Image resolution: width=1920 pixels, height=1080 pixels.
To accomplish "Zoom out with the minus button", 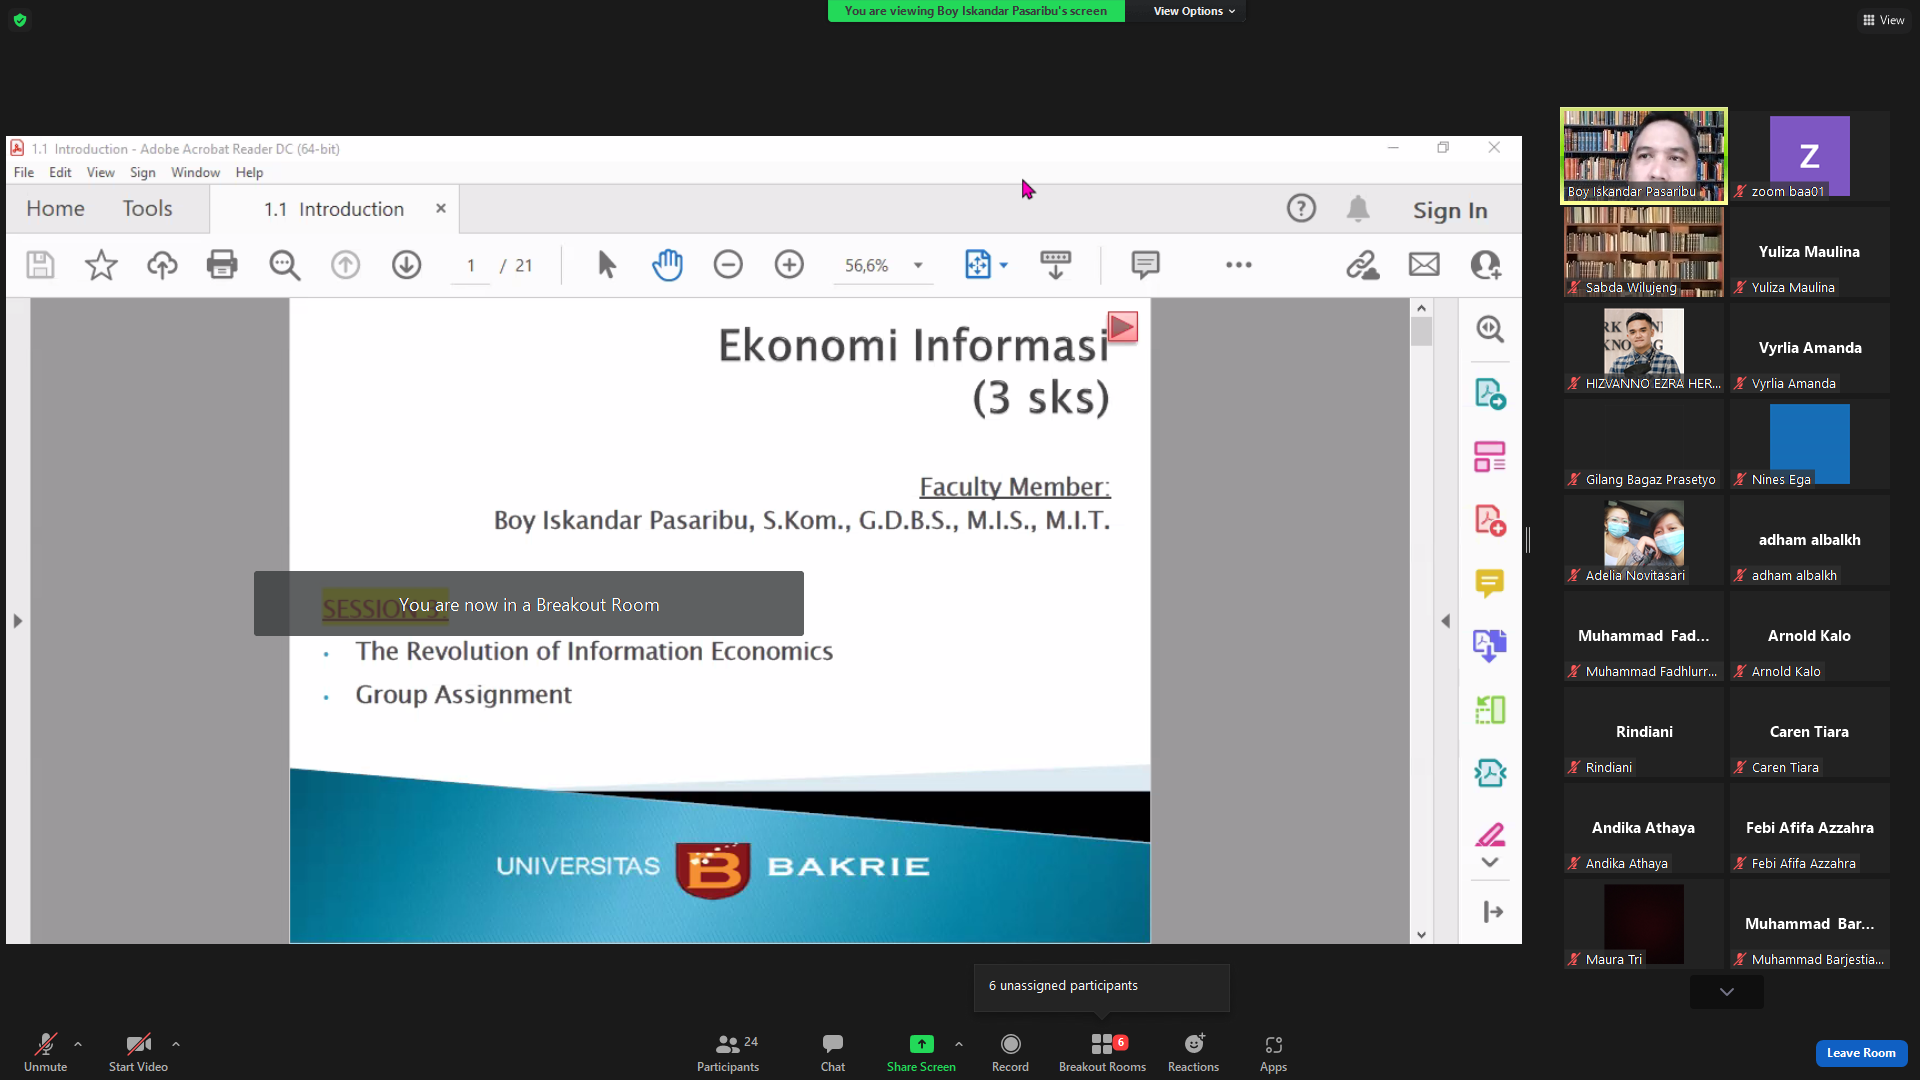I will (x=728, y=265).
